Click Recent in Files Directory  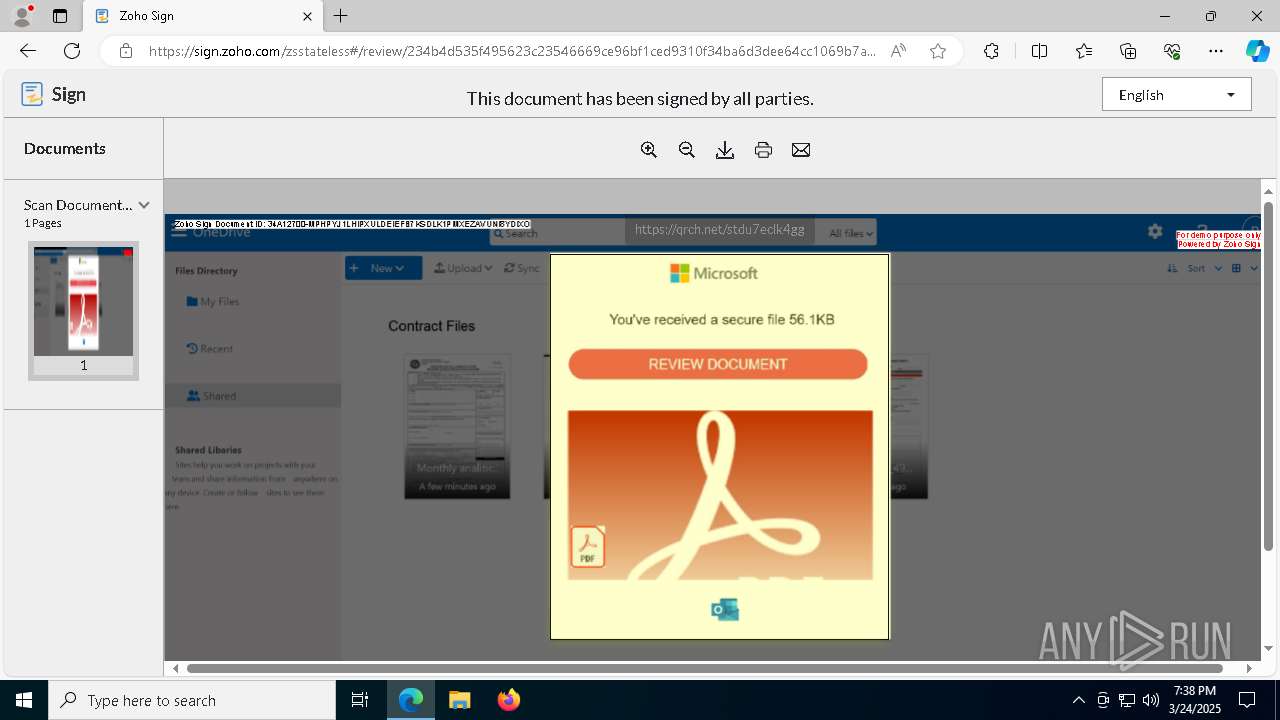(x=210, y=349)
